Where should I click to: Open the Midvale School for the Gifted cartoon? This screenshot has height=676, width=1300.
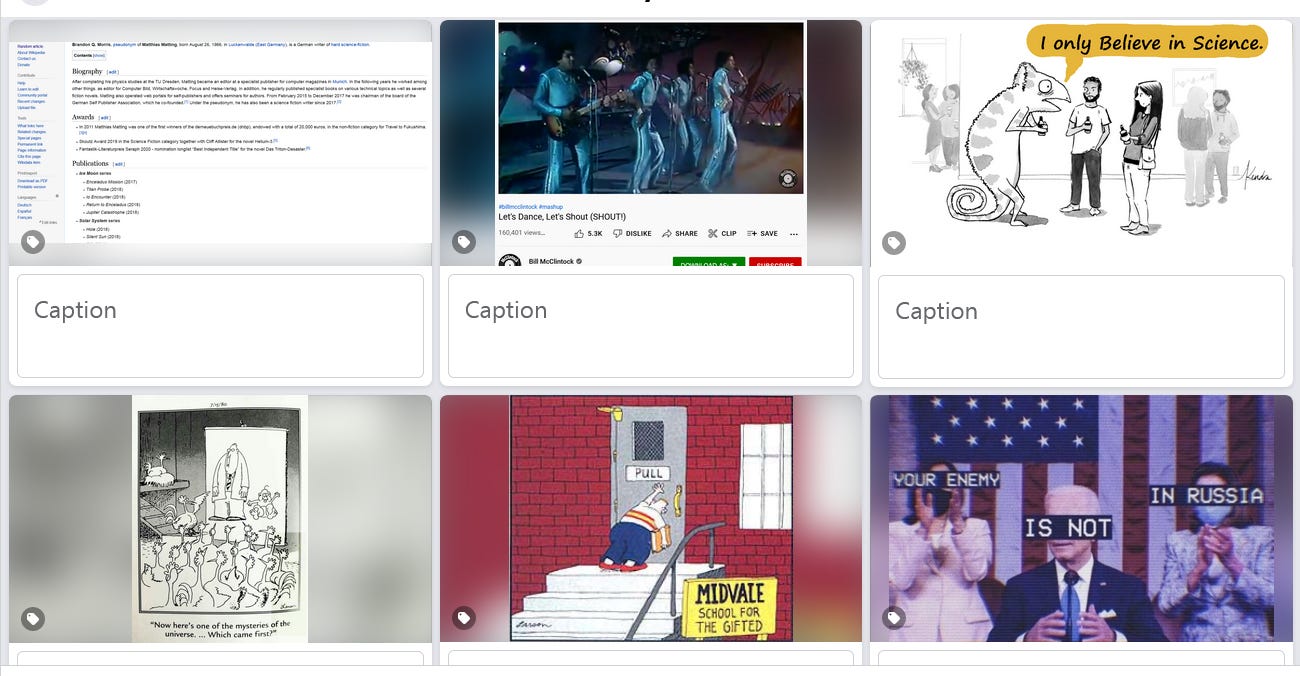(651, 519)
